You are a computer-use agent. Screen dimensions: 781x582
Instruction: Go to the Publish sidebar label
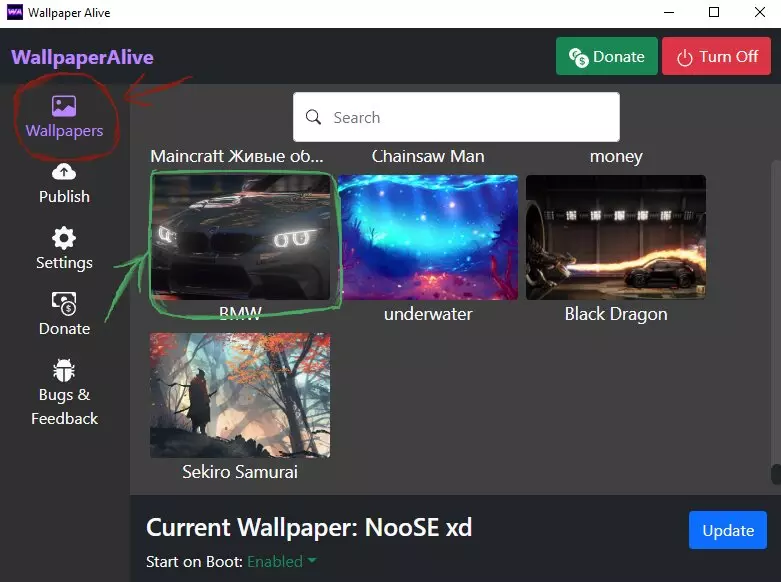[64, 196]
